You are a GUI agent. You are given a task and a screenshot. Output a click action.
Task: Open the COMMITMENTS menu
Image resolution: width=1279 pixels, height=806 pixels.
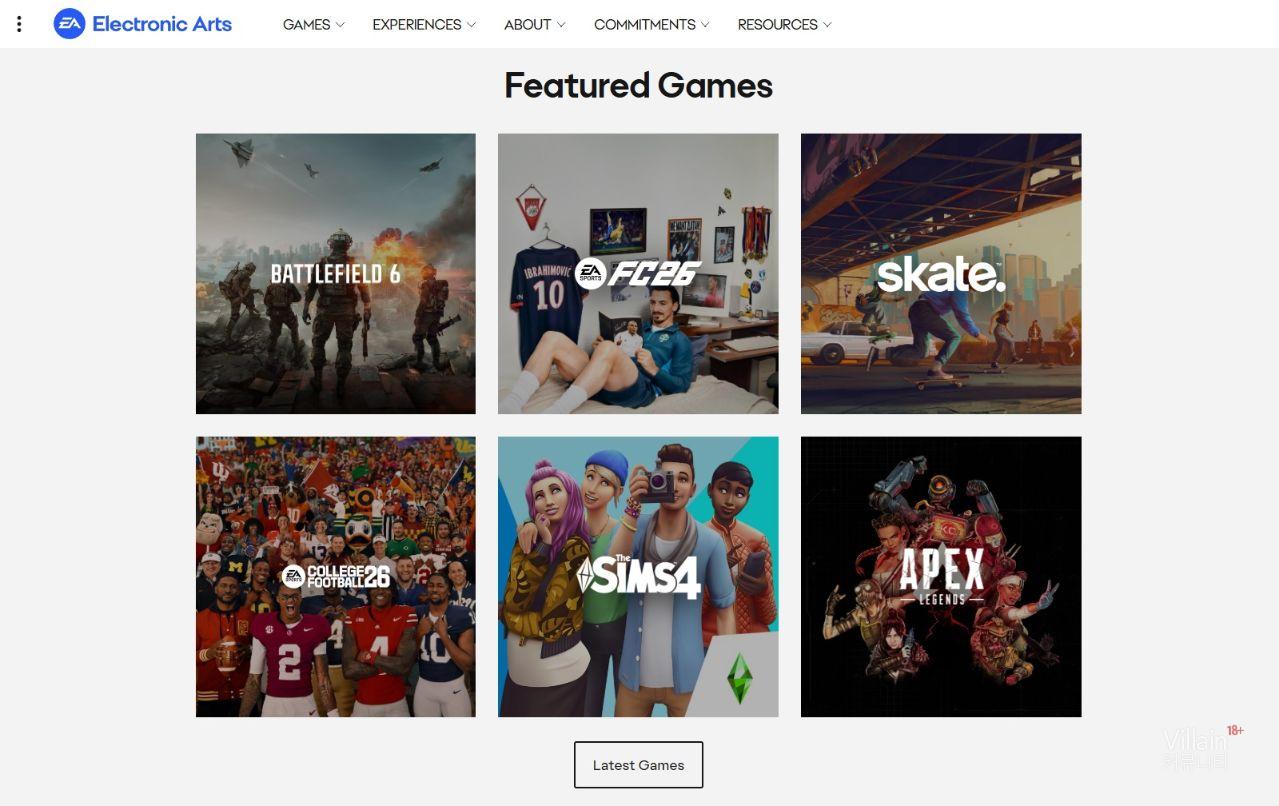coord(652,24)
